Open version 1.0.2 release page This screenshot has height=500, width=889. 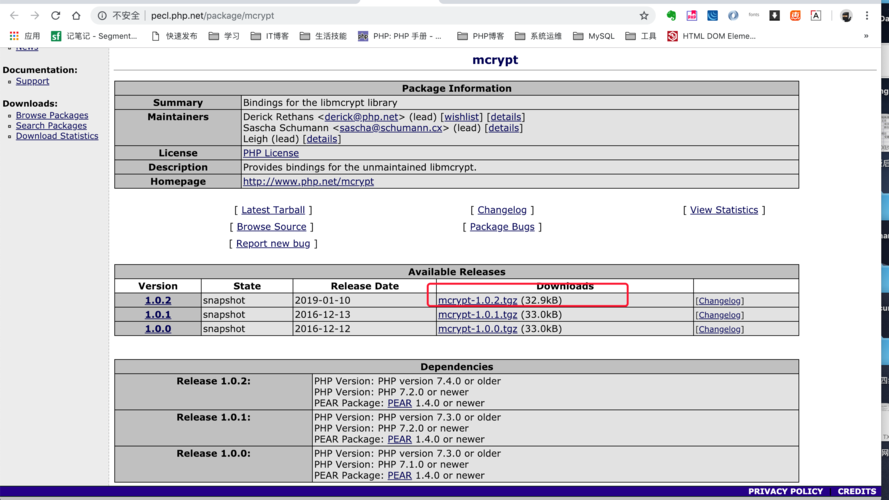pos(158,300)
